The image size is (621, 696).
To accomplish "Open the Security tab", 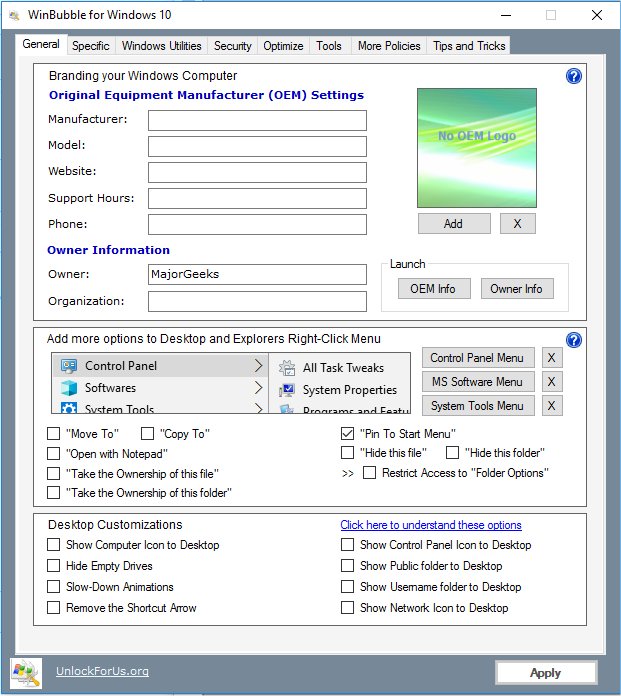I will (233, 46).
